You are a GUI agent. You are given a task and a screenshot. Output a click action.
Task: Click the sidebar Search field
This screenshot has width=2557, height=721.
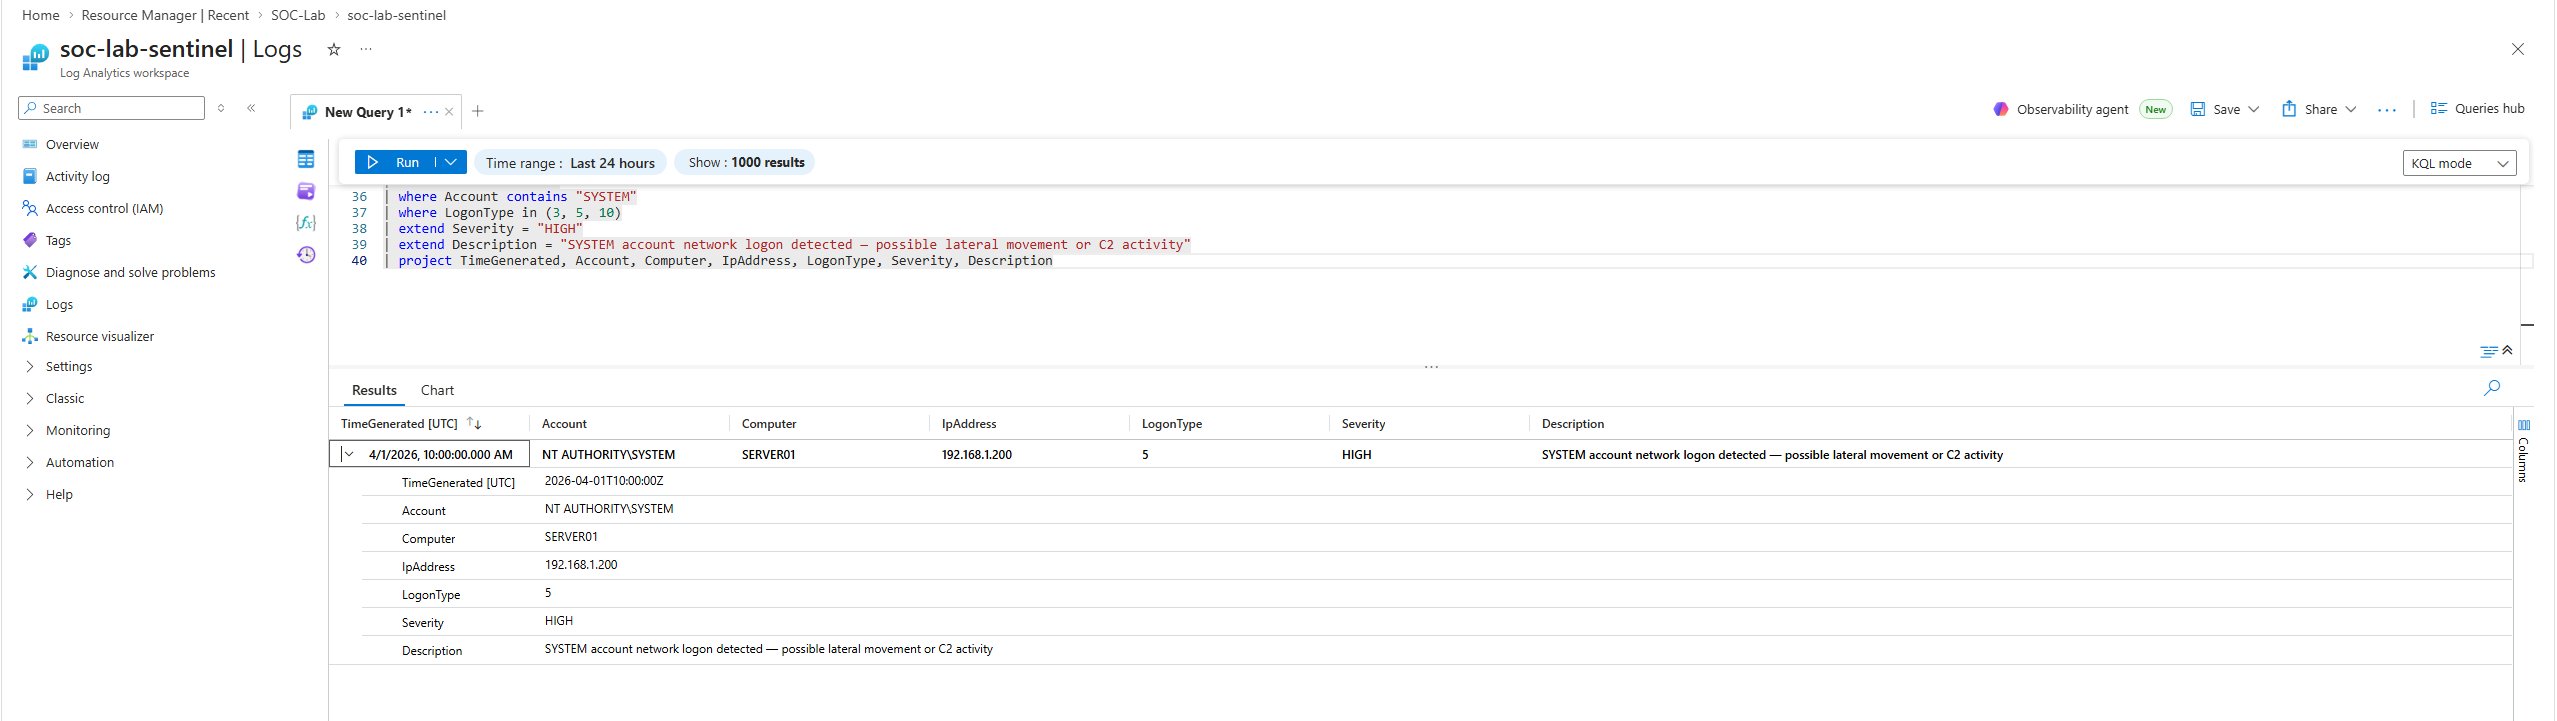111,108
